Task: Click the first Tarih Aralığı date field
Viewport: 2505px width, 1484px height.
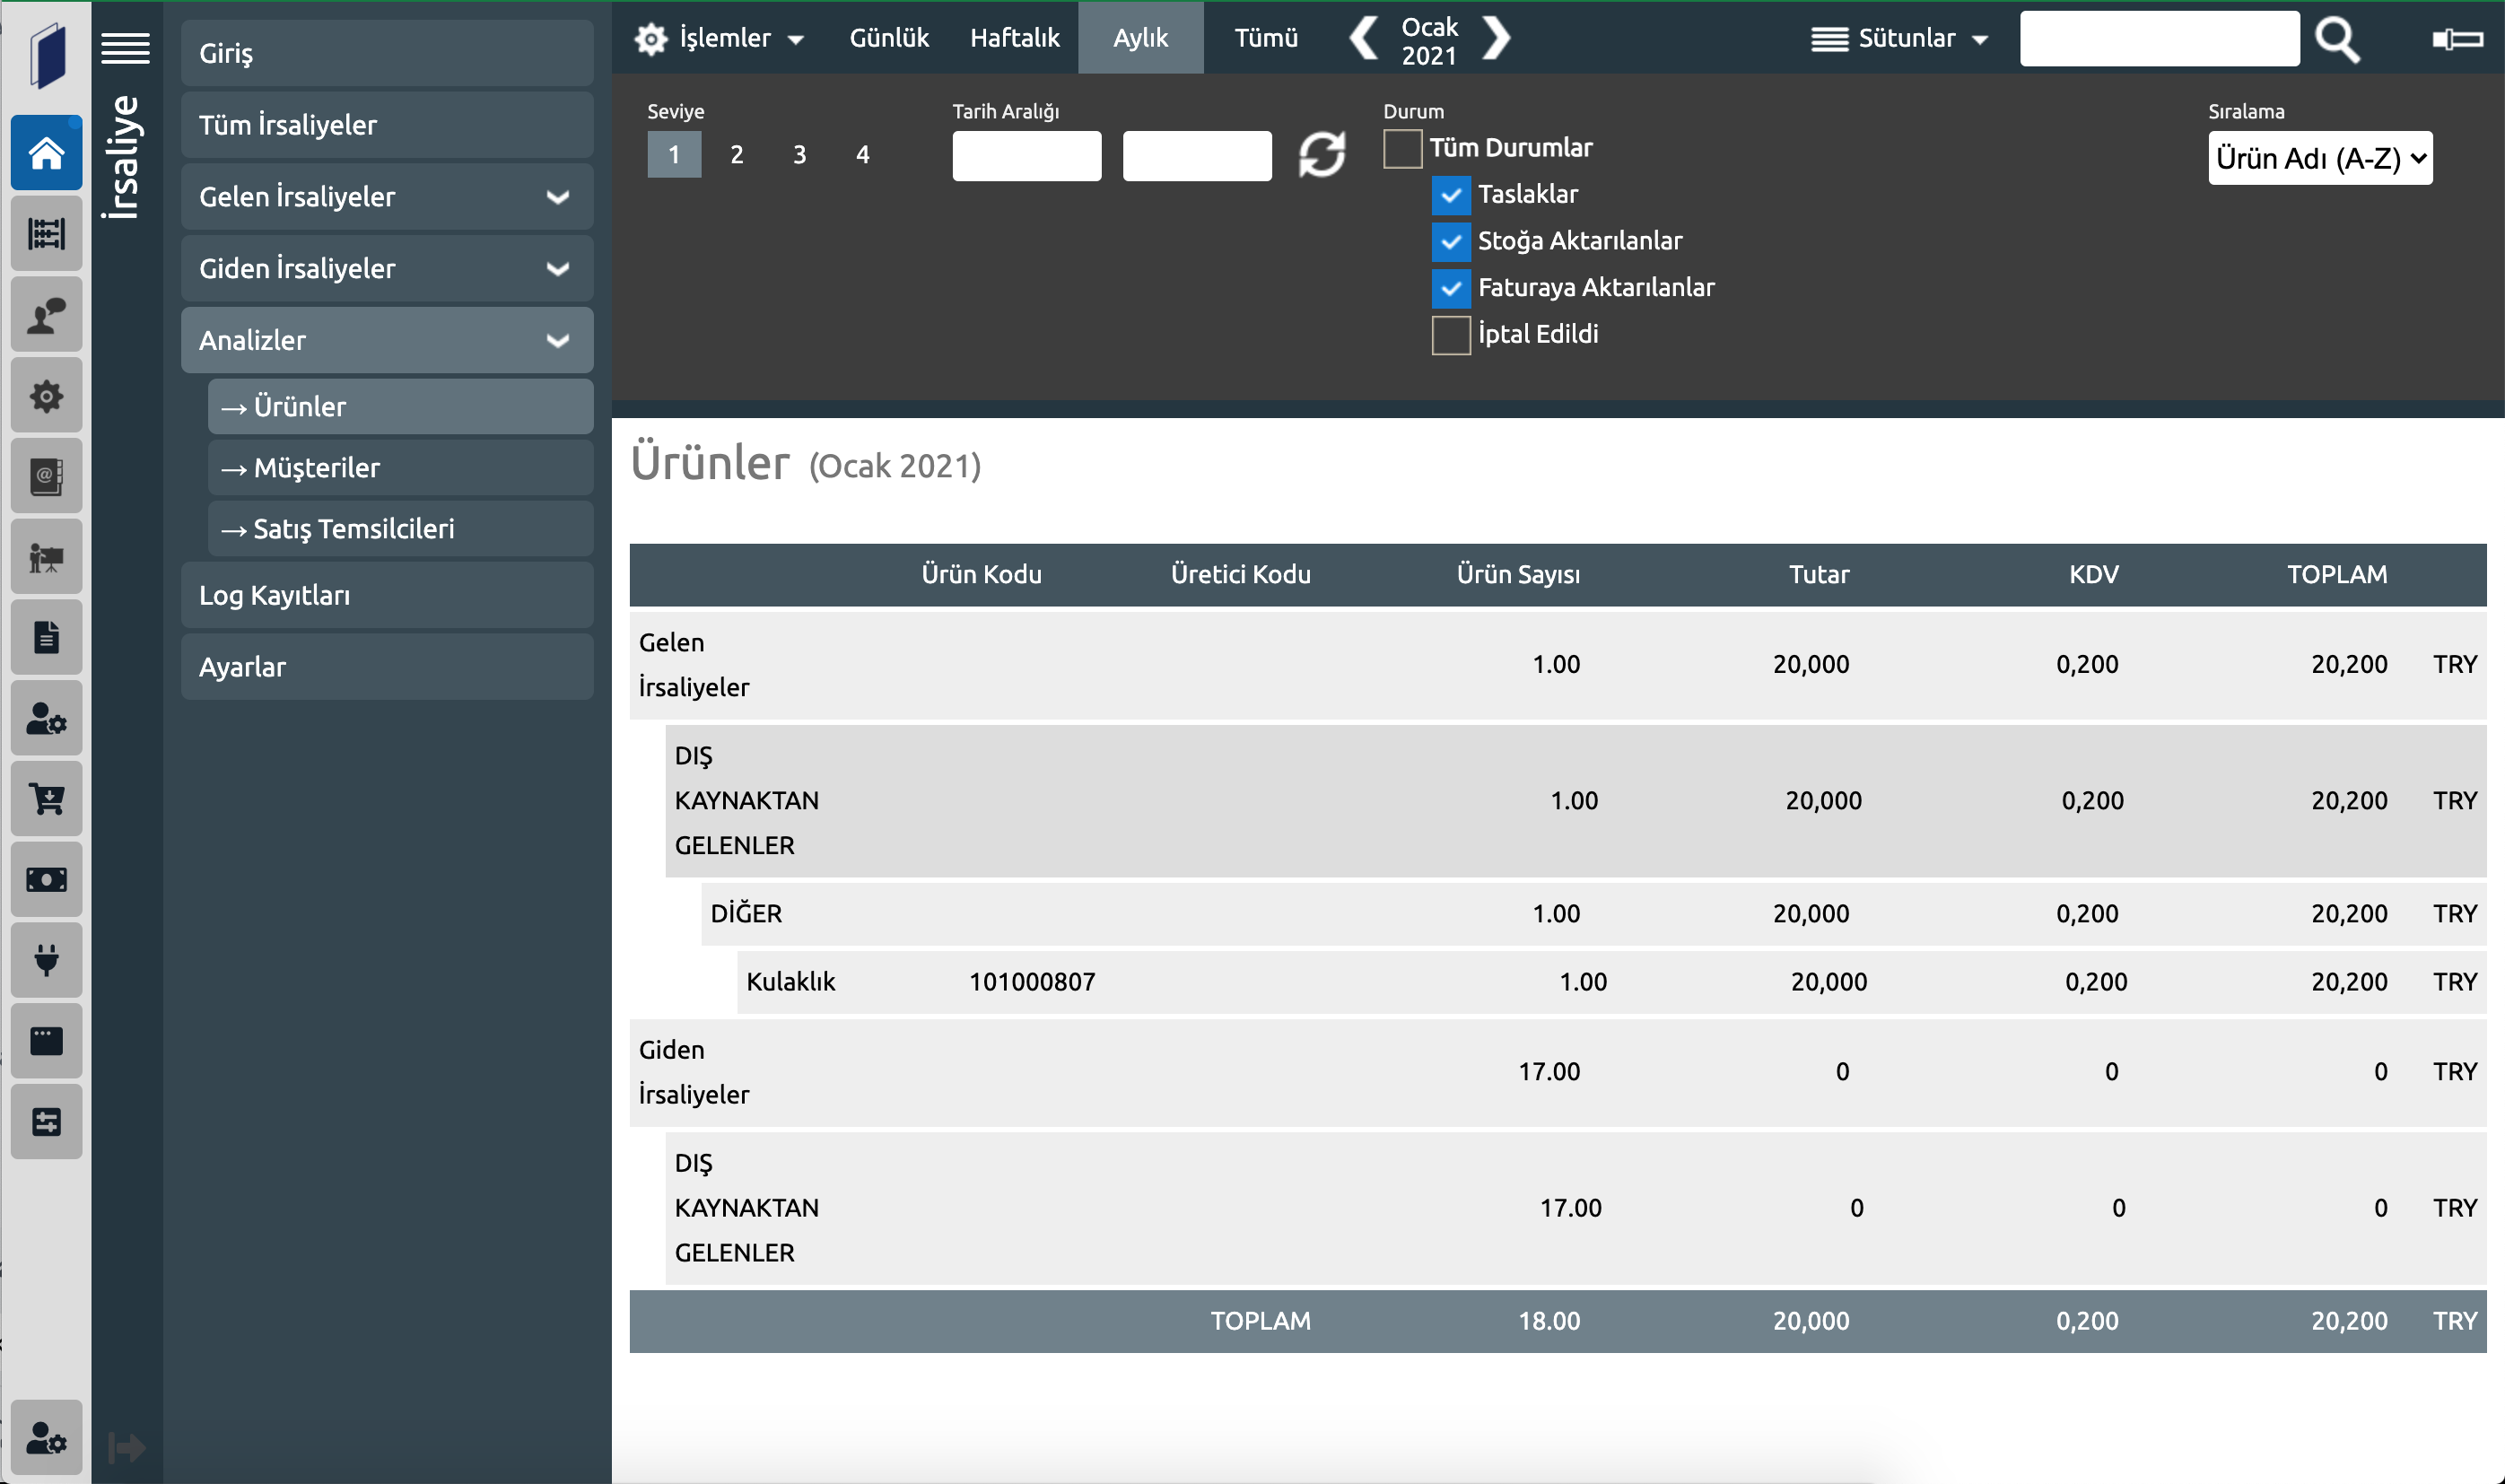Action: (x=1026, y=157)
